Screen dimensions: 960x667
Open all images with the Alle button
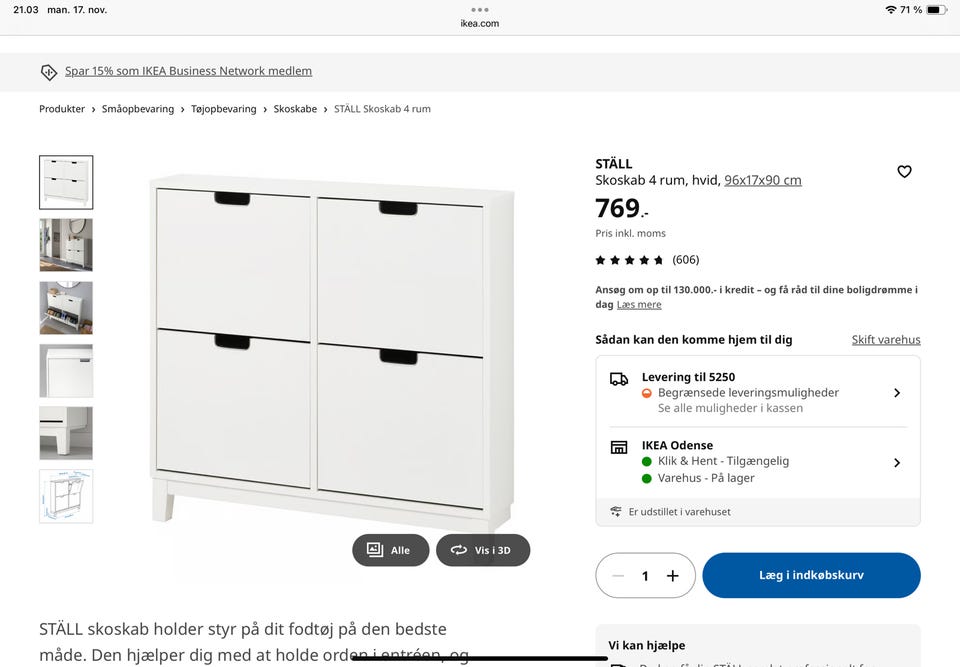coord(390,550)
